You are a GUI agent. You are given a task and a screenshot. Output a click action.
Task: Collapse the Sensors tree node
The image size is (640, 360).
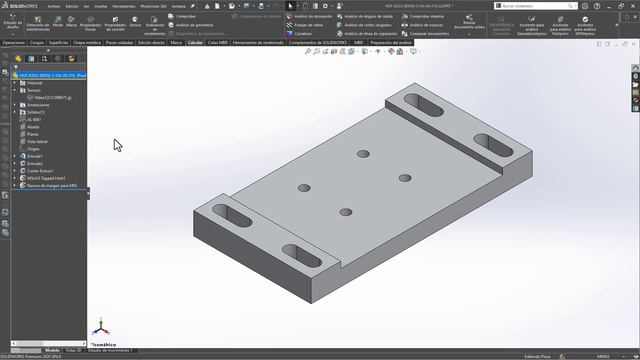pos(15,90)
